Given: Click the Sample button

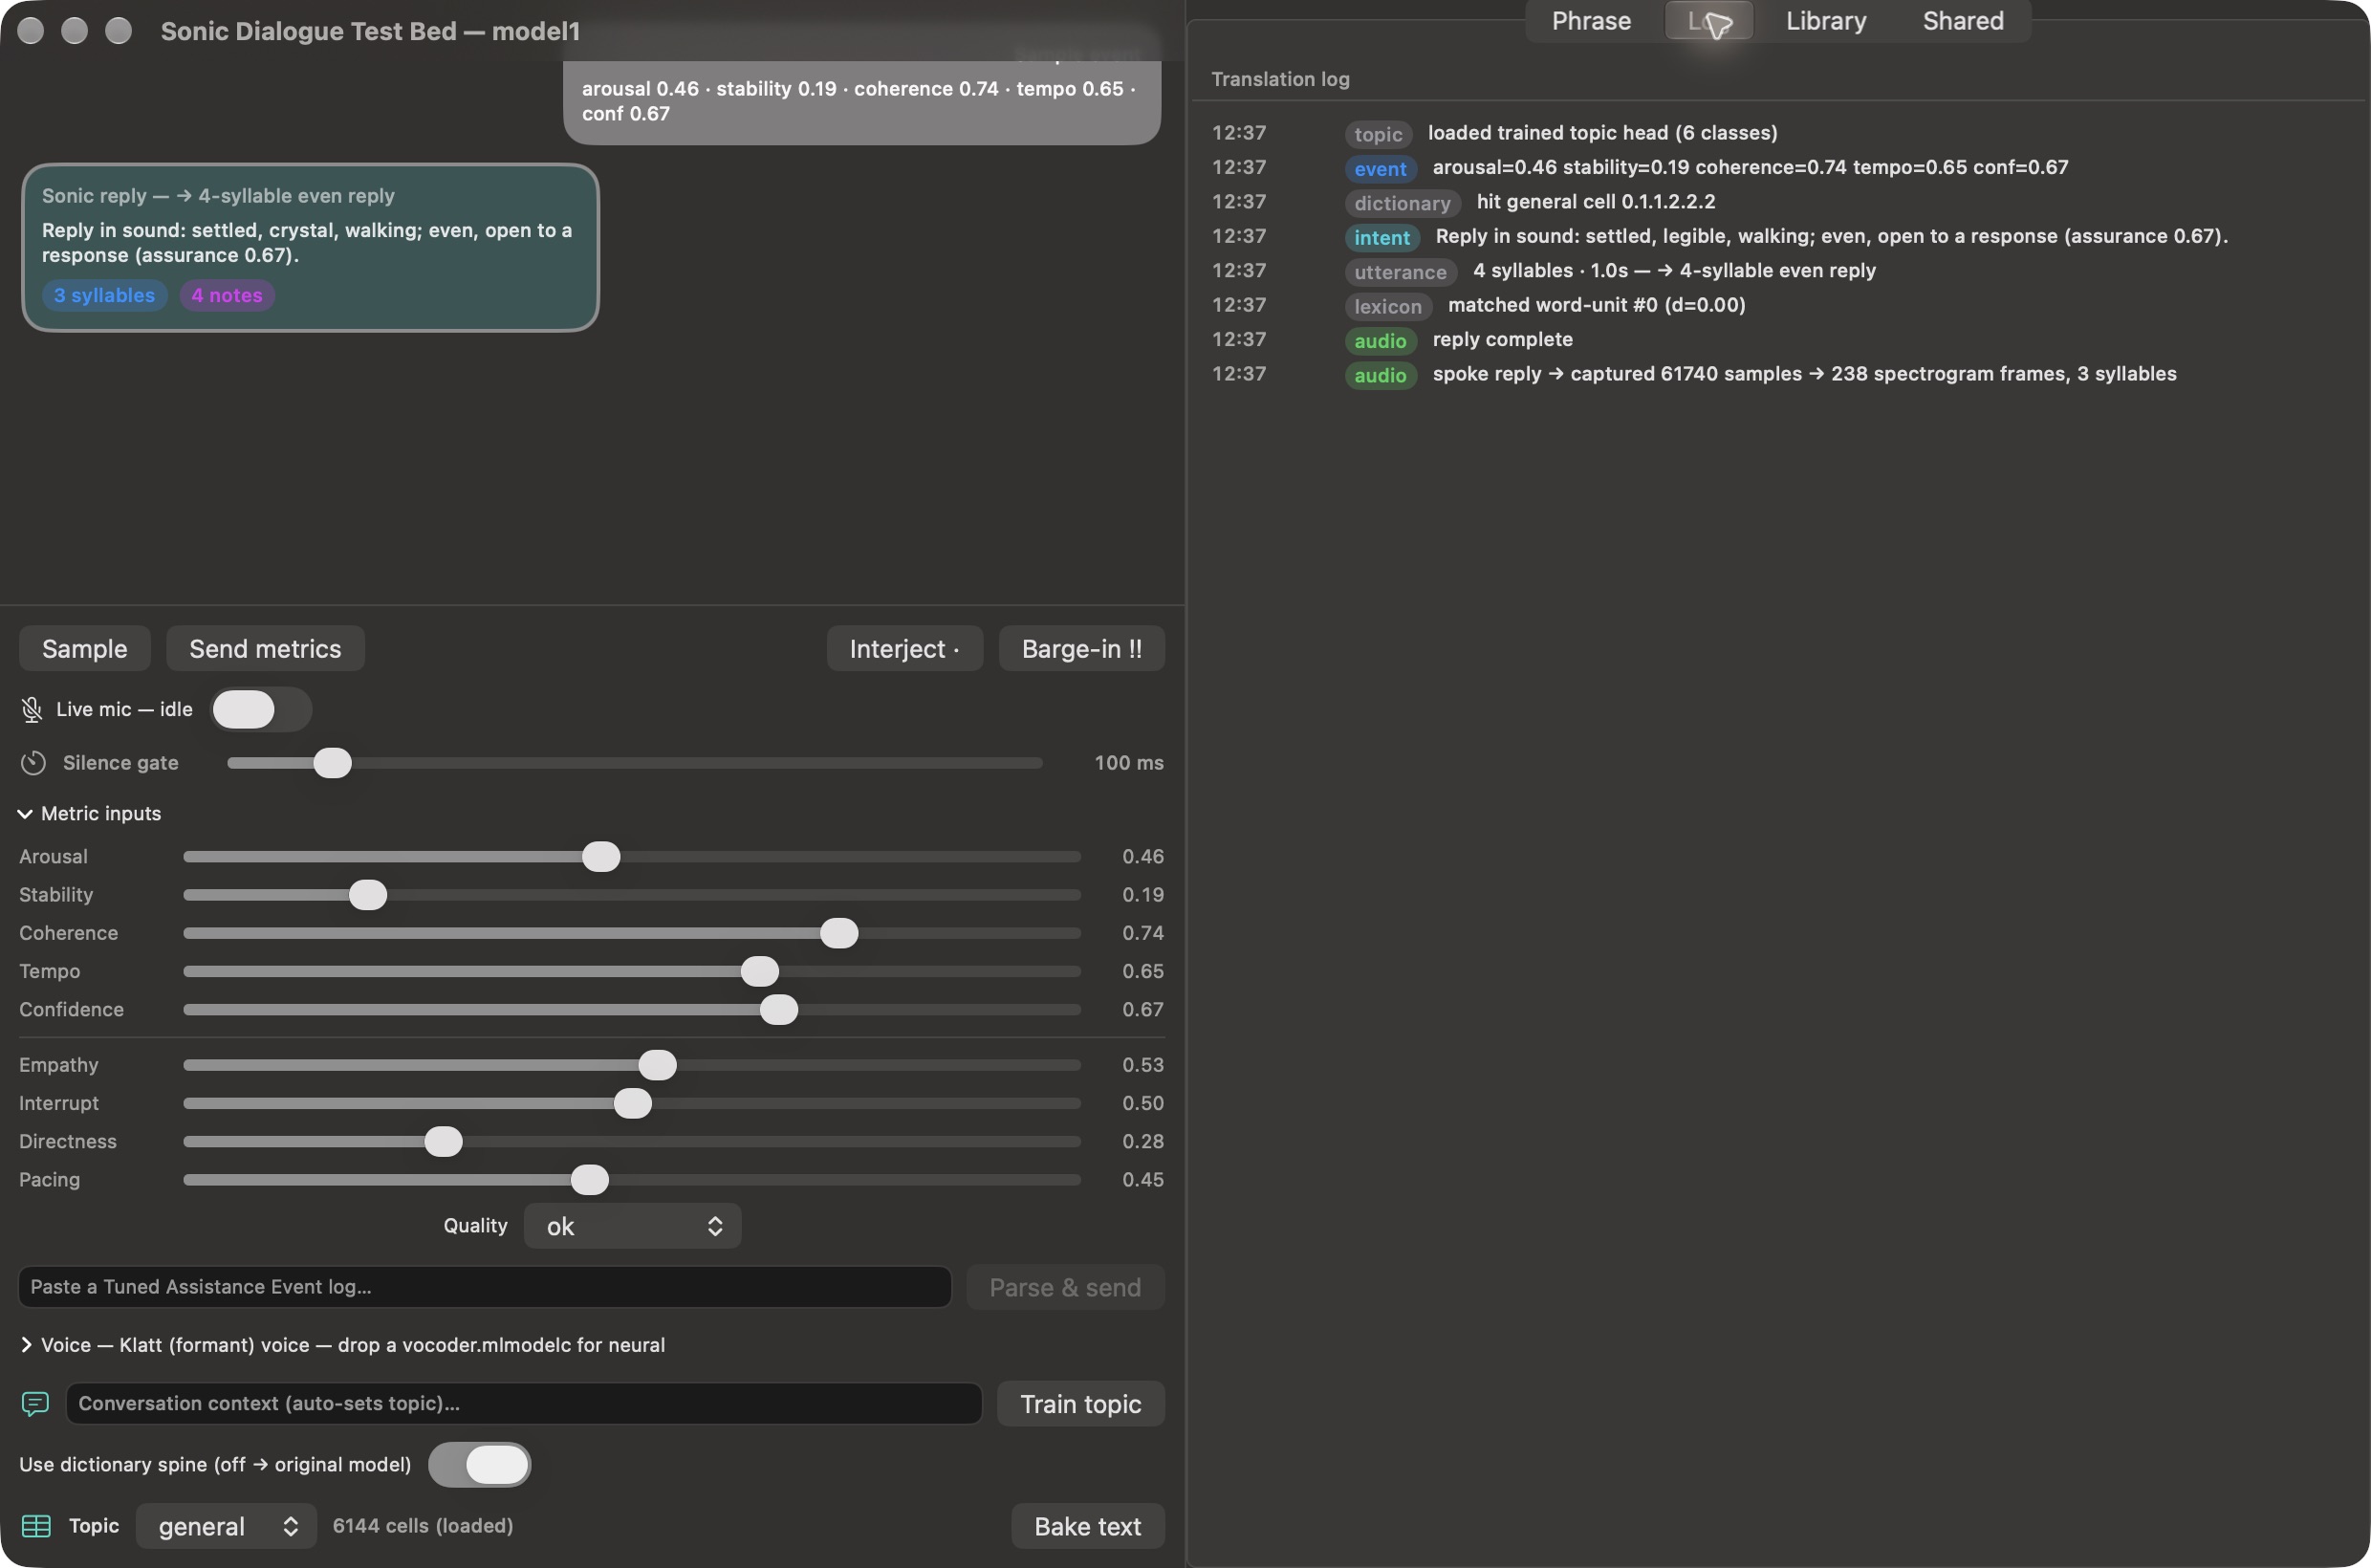Looking at the screenshot, I should click(85, 649).
